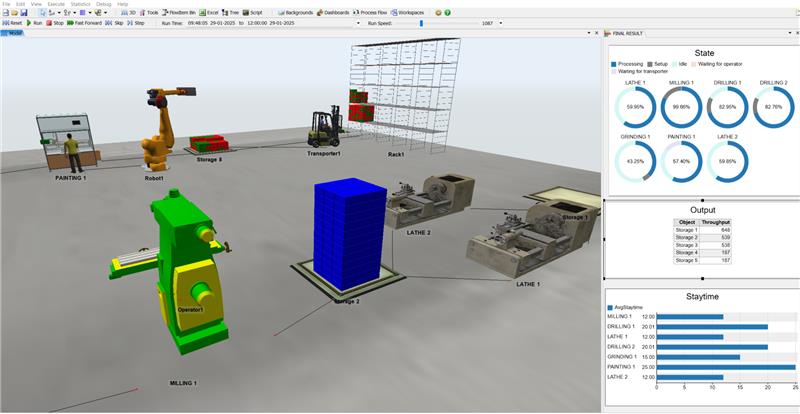Select the green MILLING 1 machine
This screenshot has width=800, height=414.
point(174,271)
